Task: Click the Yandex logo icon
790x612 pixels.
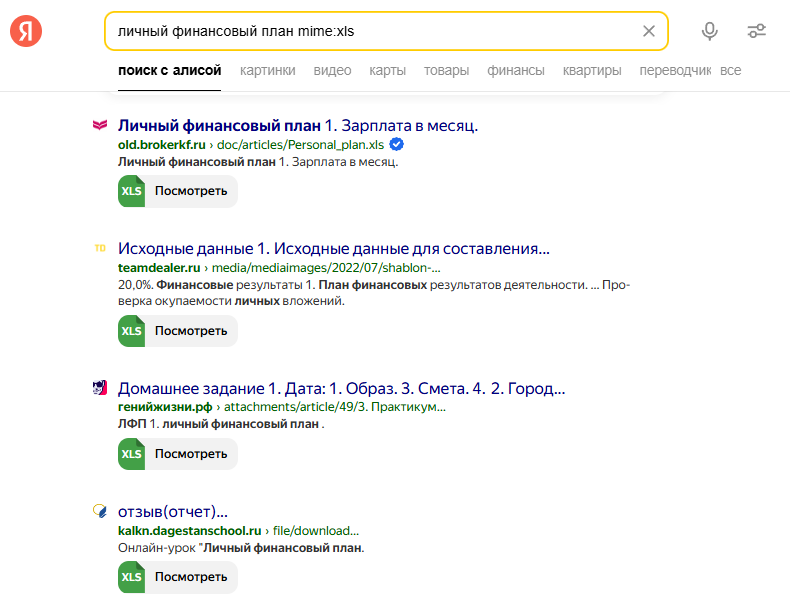Action: point(26,31)
